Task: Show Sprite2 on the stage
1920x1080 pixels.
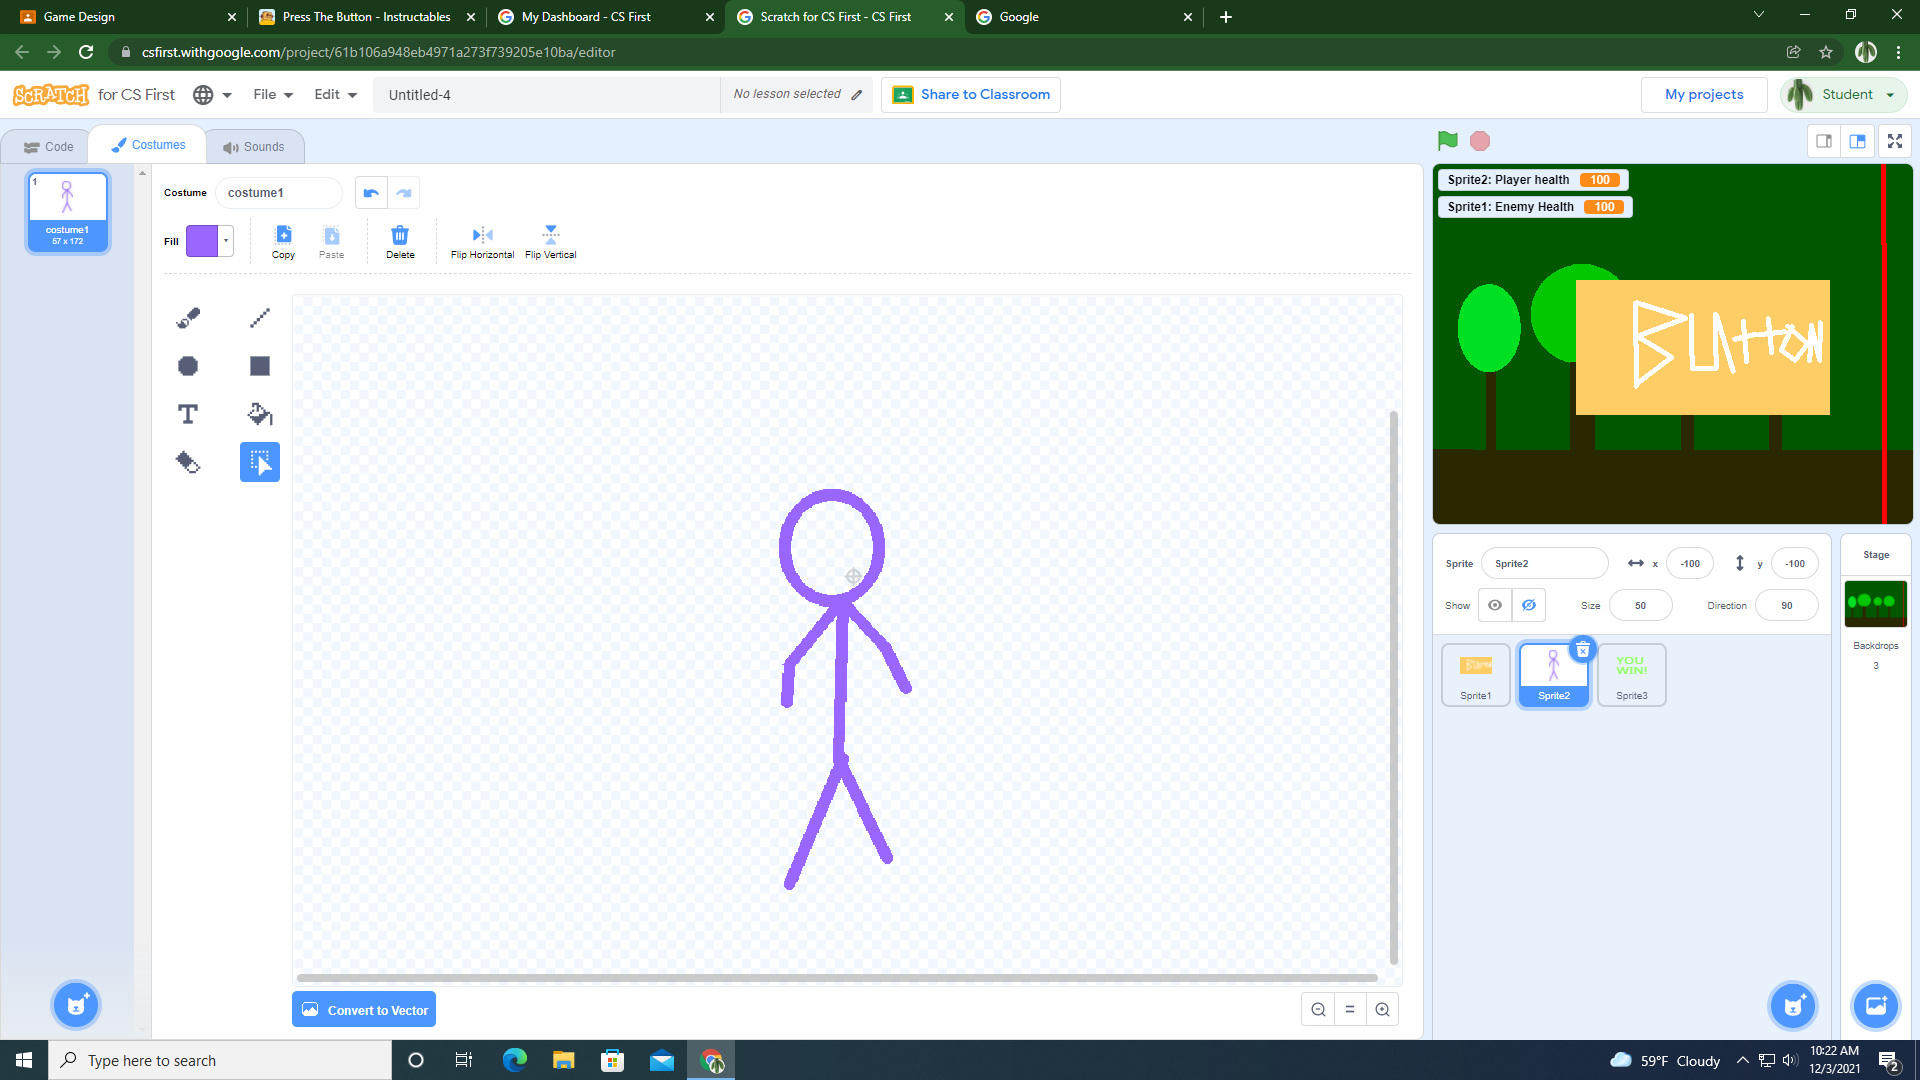Action: (x=1494, y=604)
